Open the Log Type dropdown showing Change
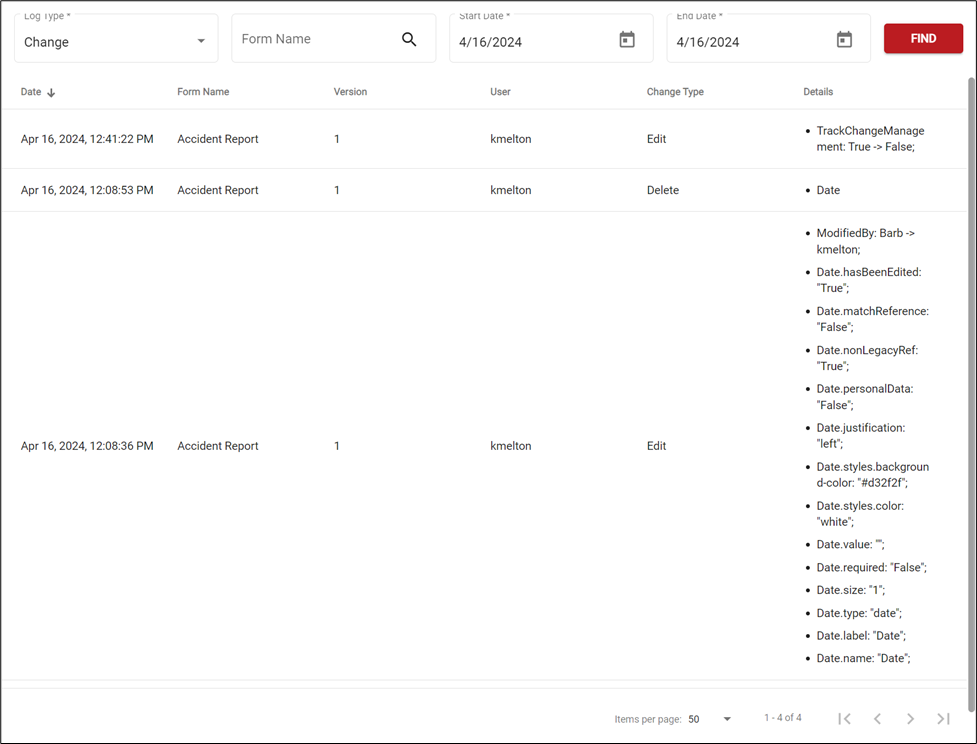Image resolution: width=977 pixels, height=744 pixels. pos(116,39)
